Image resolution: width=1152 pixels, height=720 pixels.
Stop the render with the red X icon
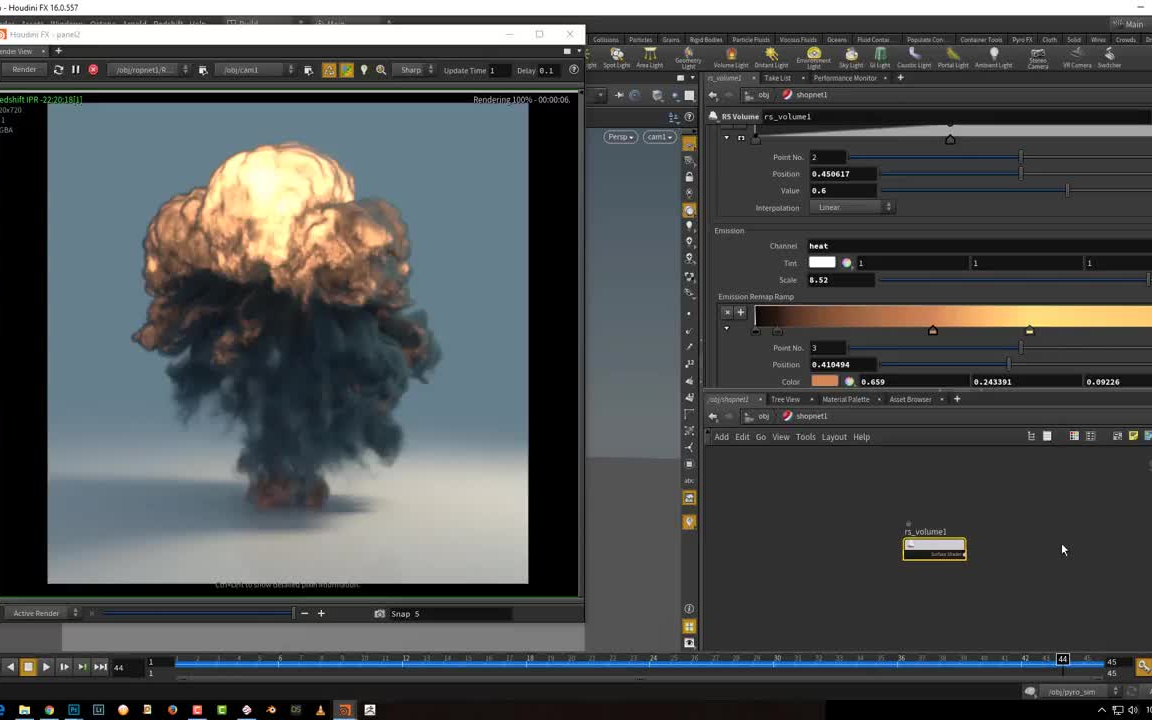93,70
